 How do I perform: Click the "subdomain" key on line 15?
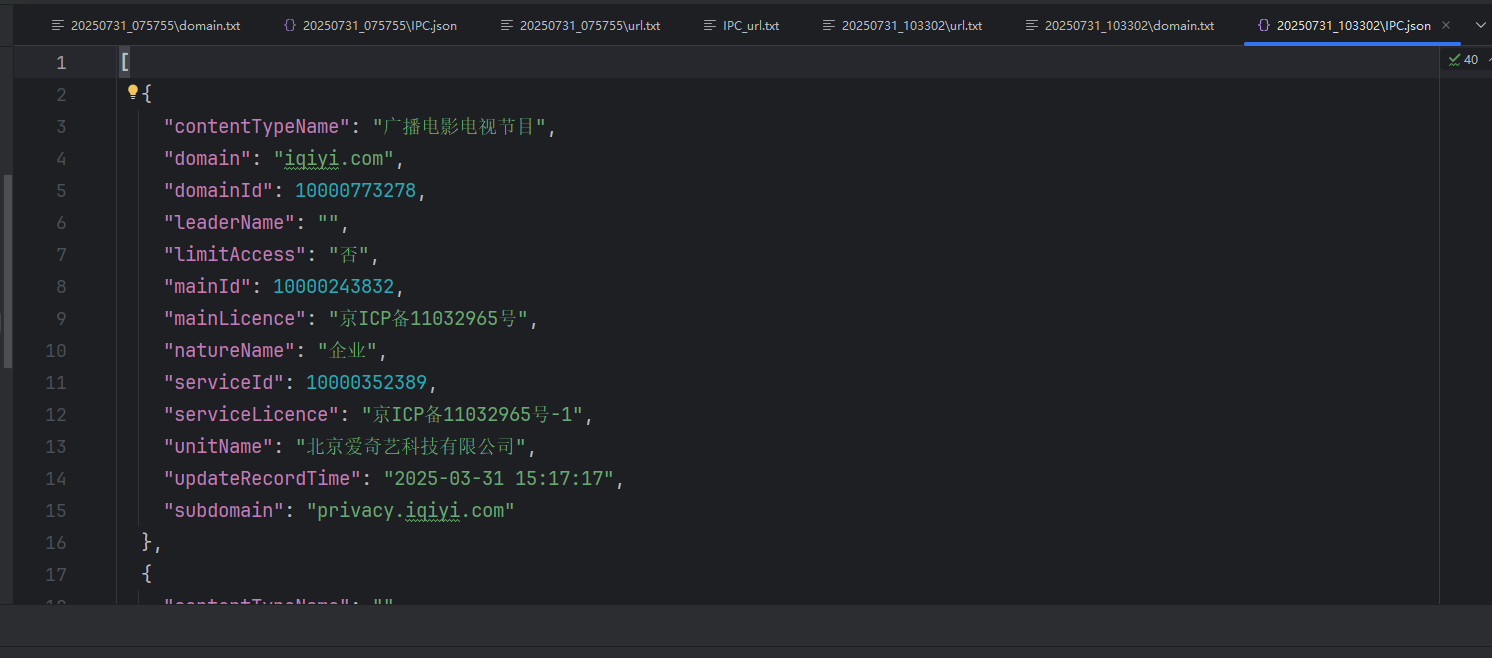click(224, 510)
